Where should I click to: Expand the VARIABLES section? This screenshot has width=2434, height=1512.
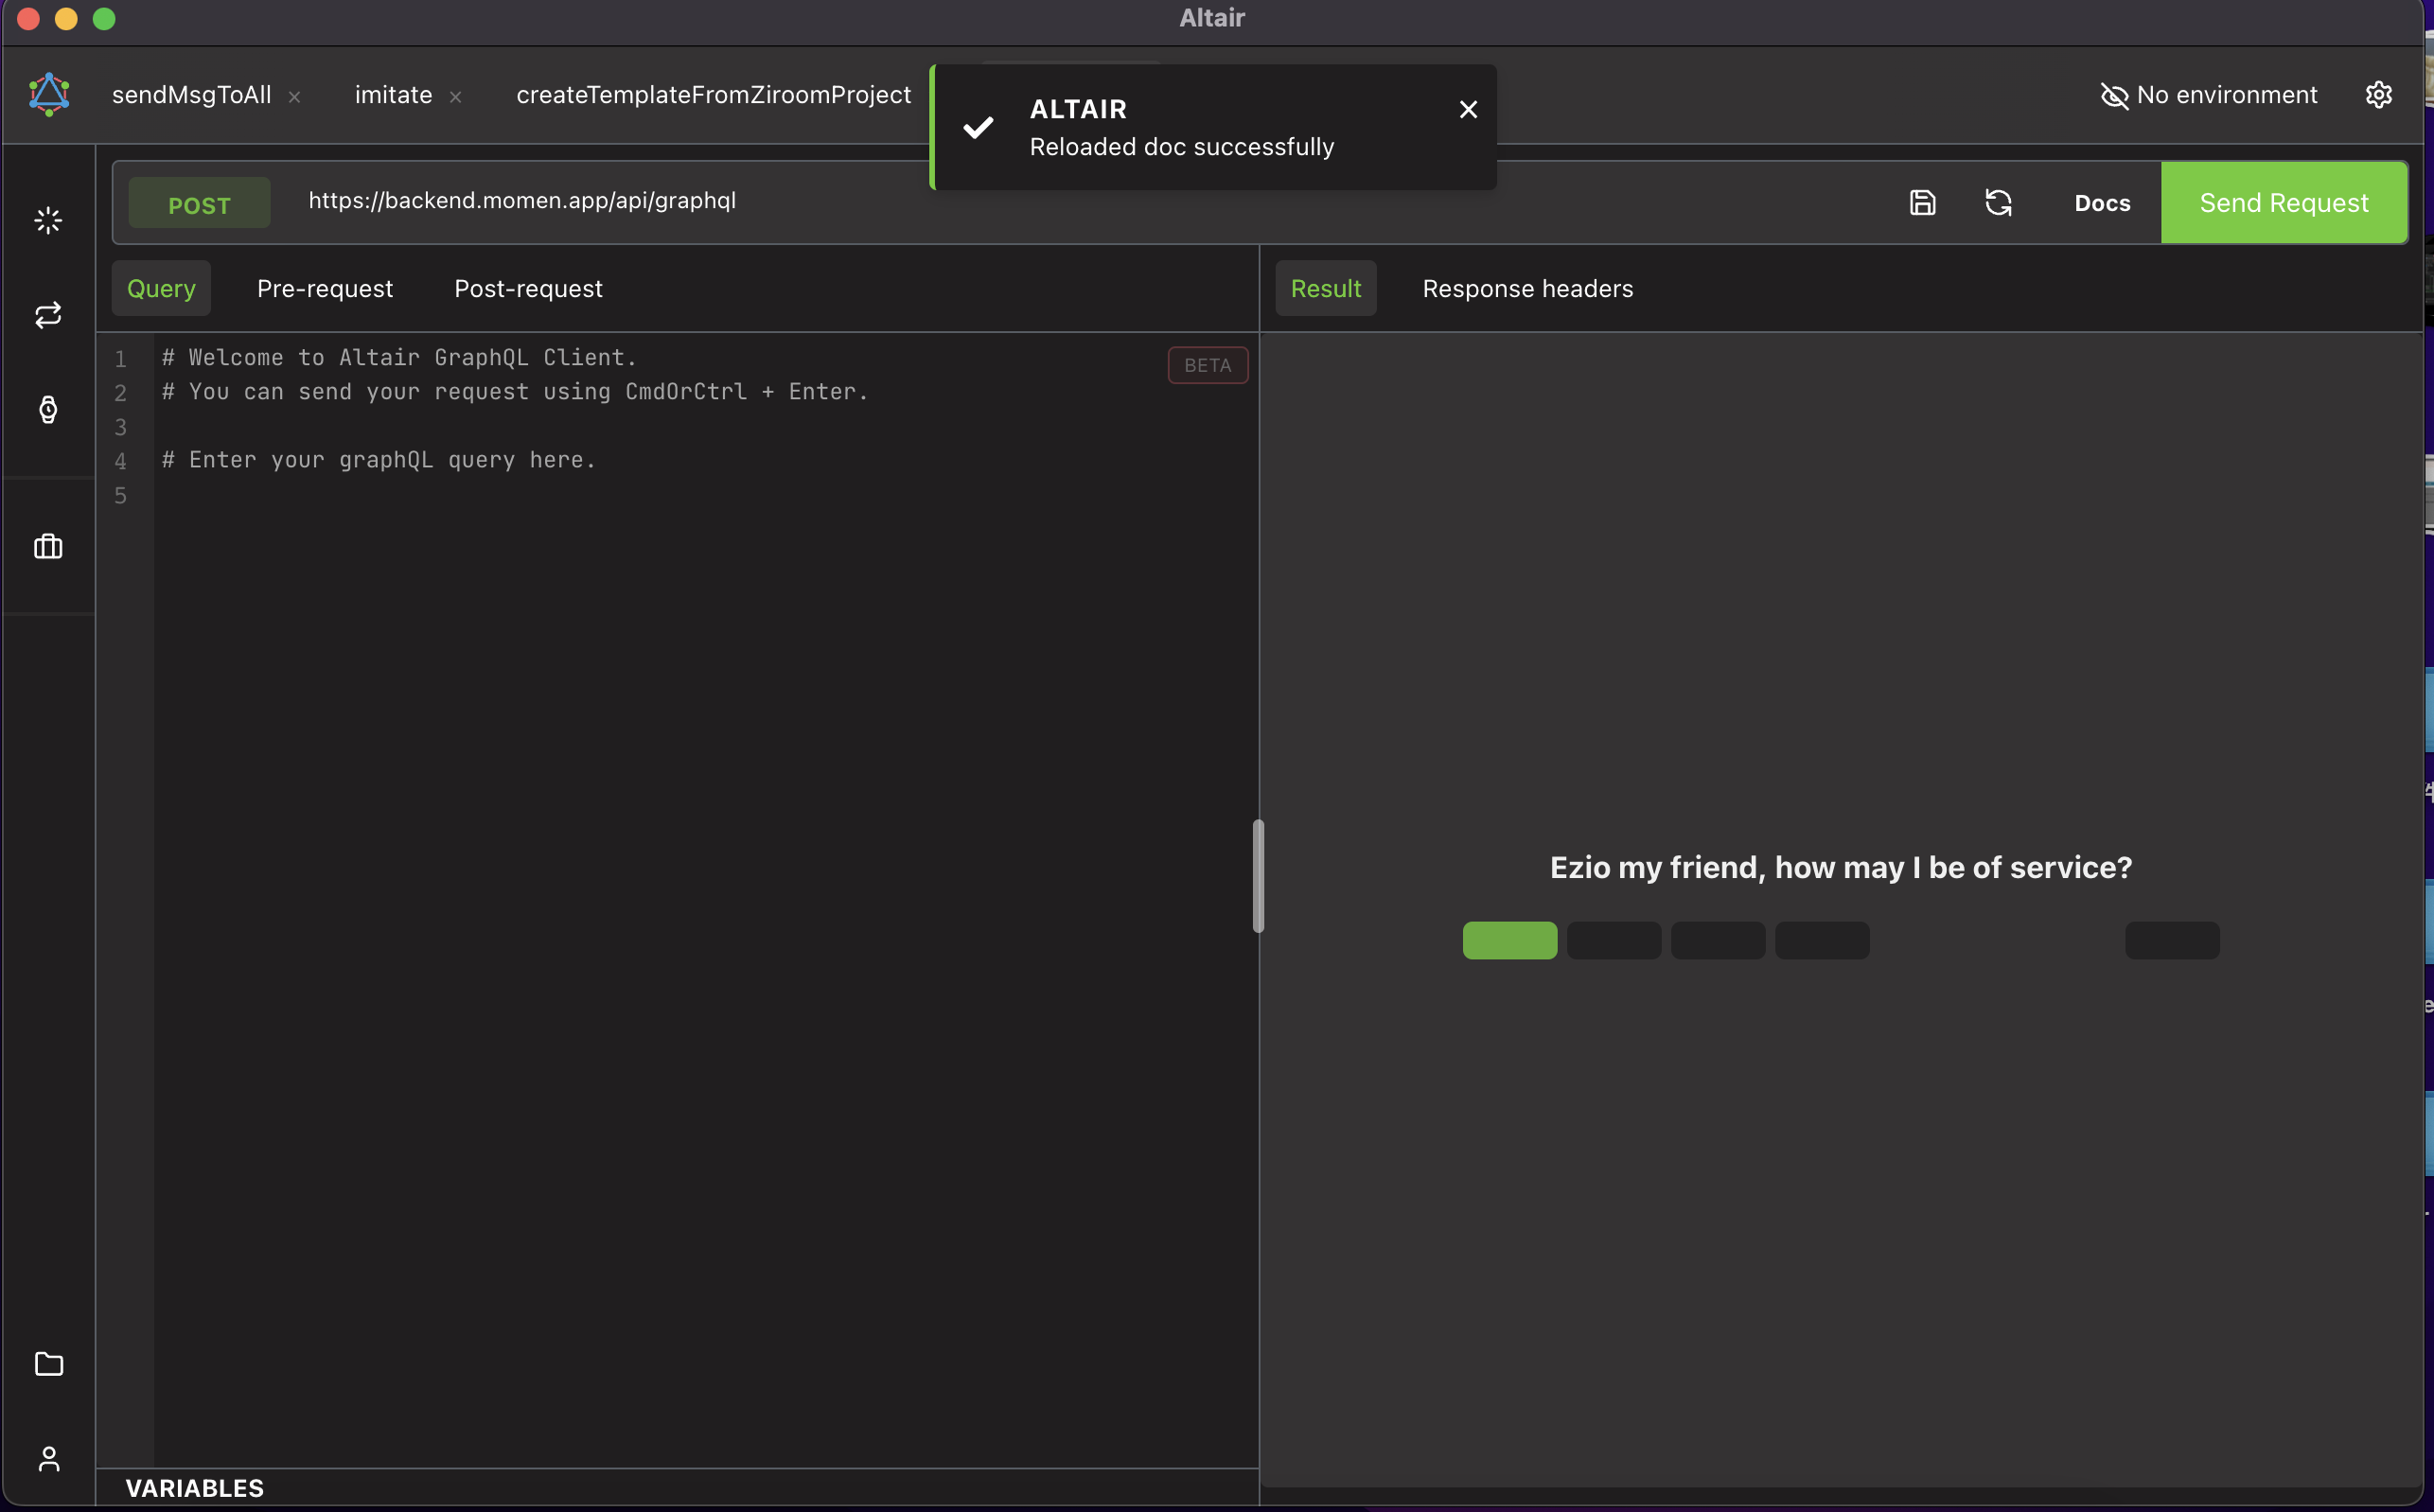point(195,1488)
